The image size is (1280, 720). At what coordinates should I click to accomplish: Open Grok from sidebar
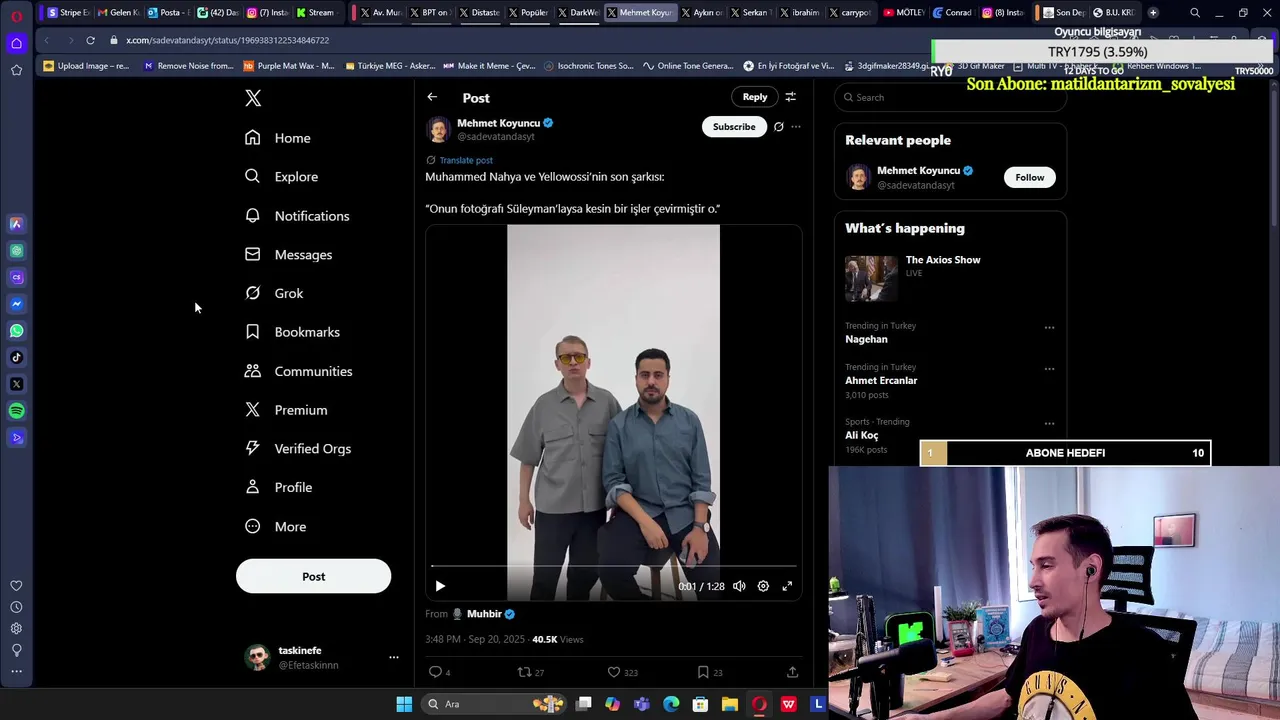coord(274,293)
